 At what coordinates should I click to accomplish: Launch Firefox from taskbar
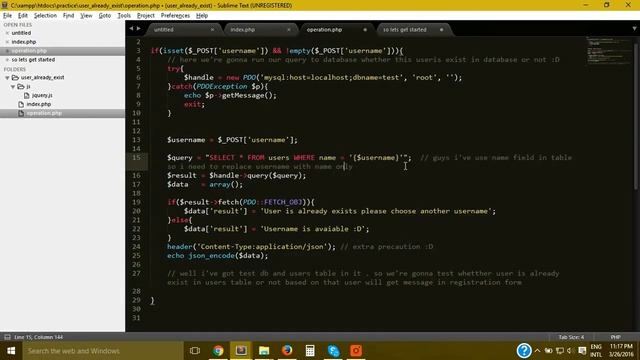coord(287,351)
